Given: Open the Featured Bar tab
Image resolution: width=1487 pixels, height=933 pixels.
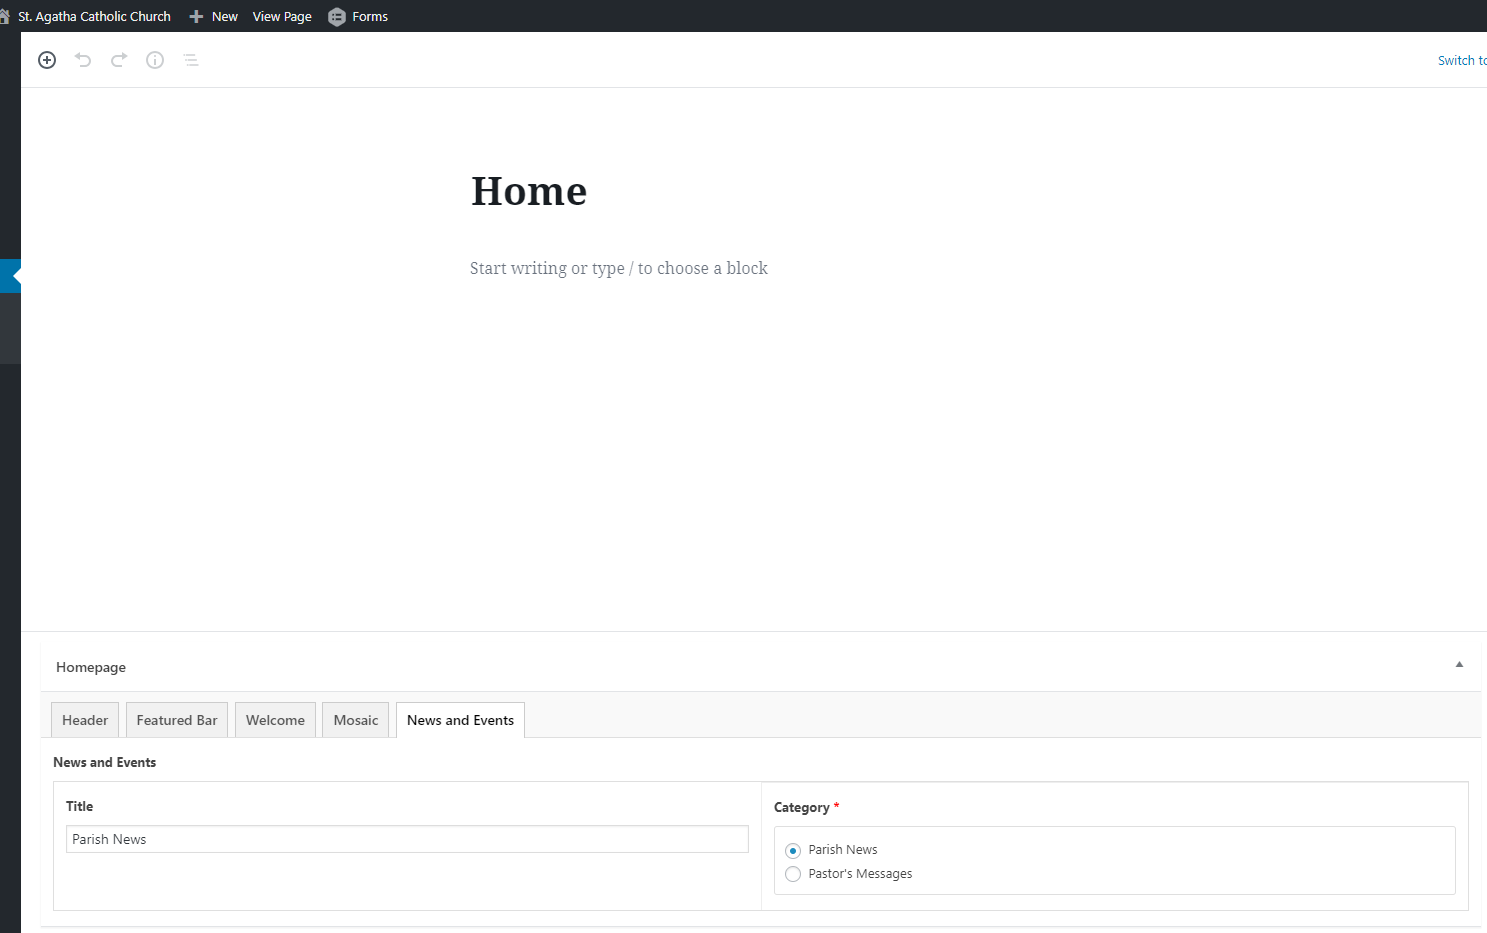Looking at the screenshot, I should 177,720.
